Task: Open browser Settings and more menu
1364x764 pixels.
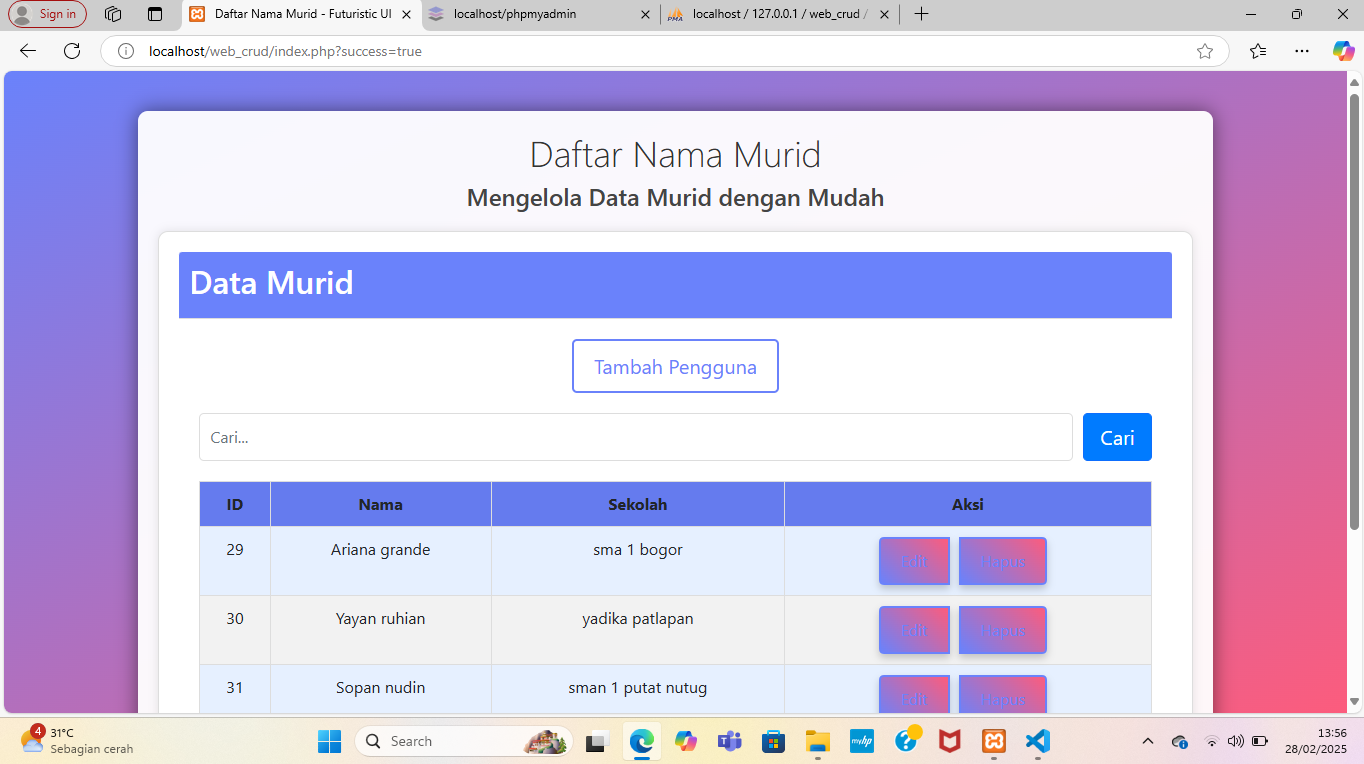Action: [1301, 51]
